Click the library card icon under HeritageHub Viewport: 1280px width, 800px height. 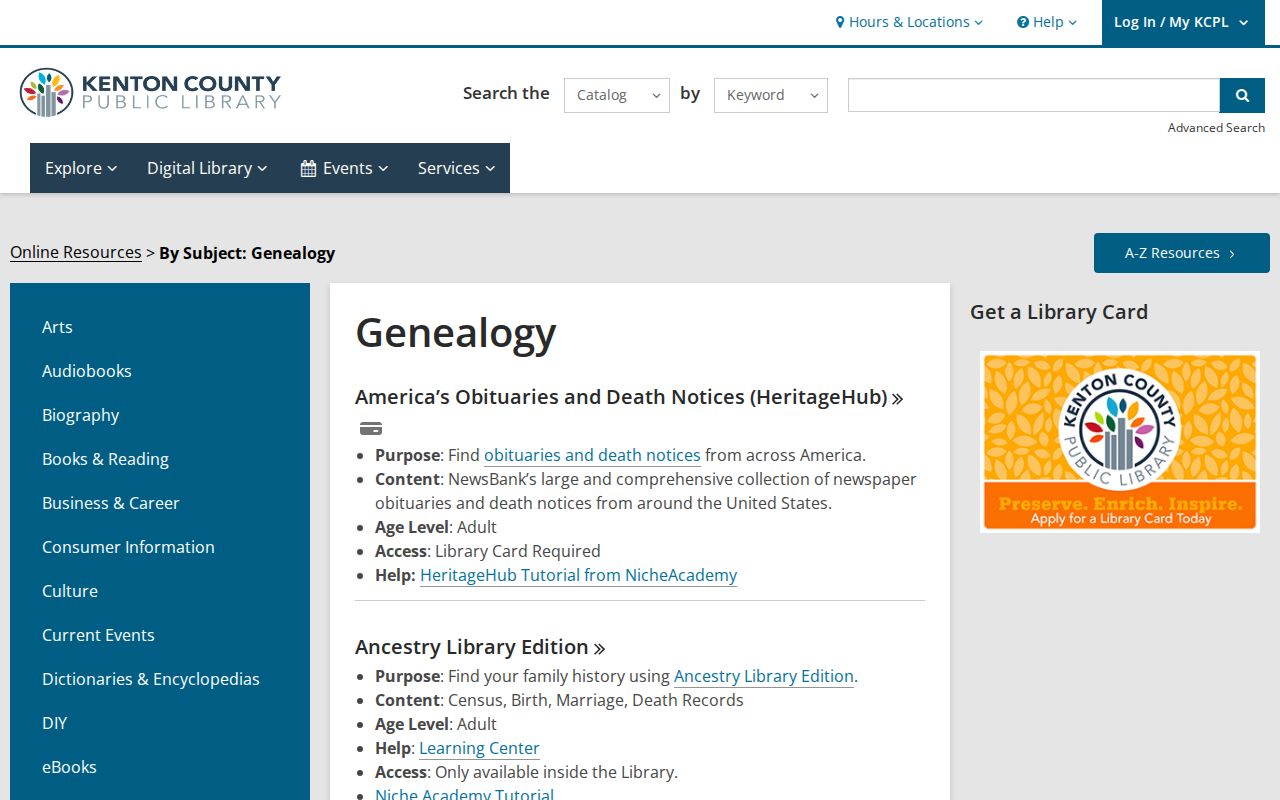pyautogui.click(x=371, y=429)
